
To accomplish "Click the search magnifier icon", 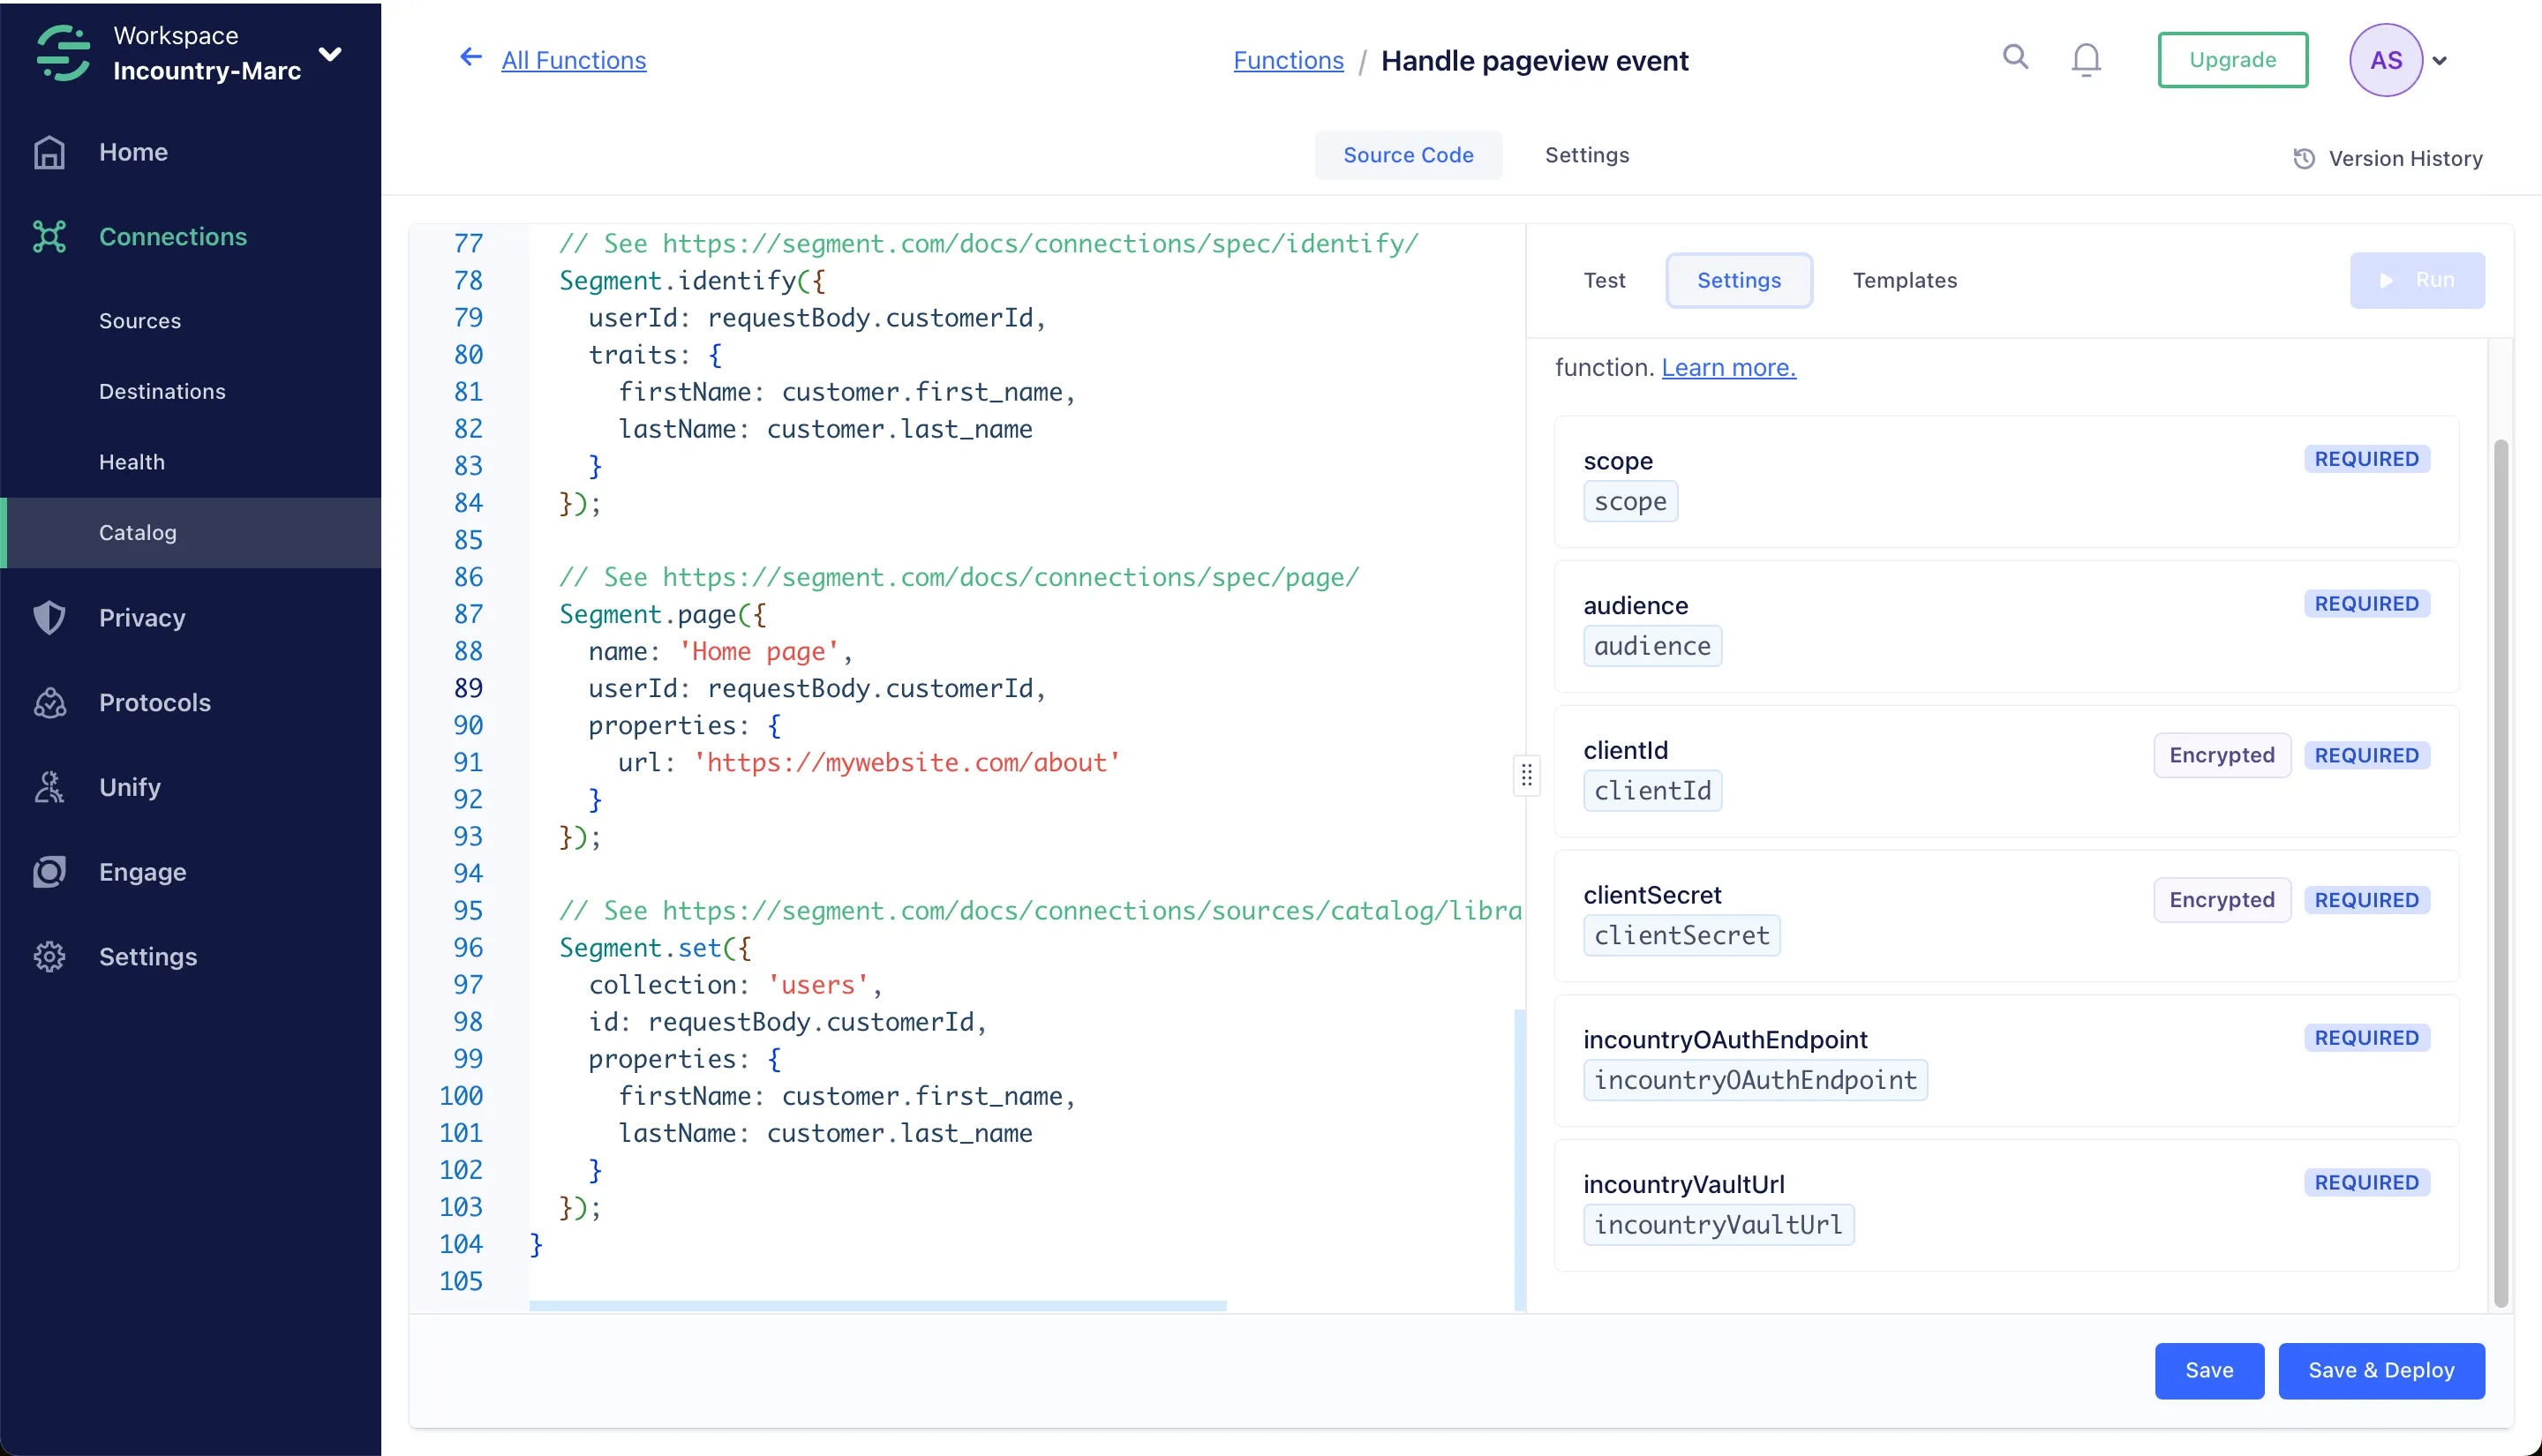I will click(2015, 58).
